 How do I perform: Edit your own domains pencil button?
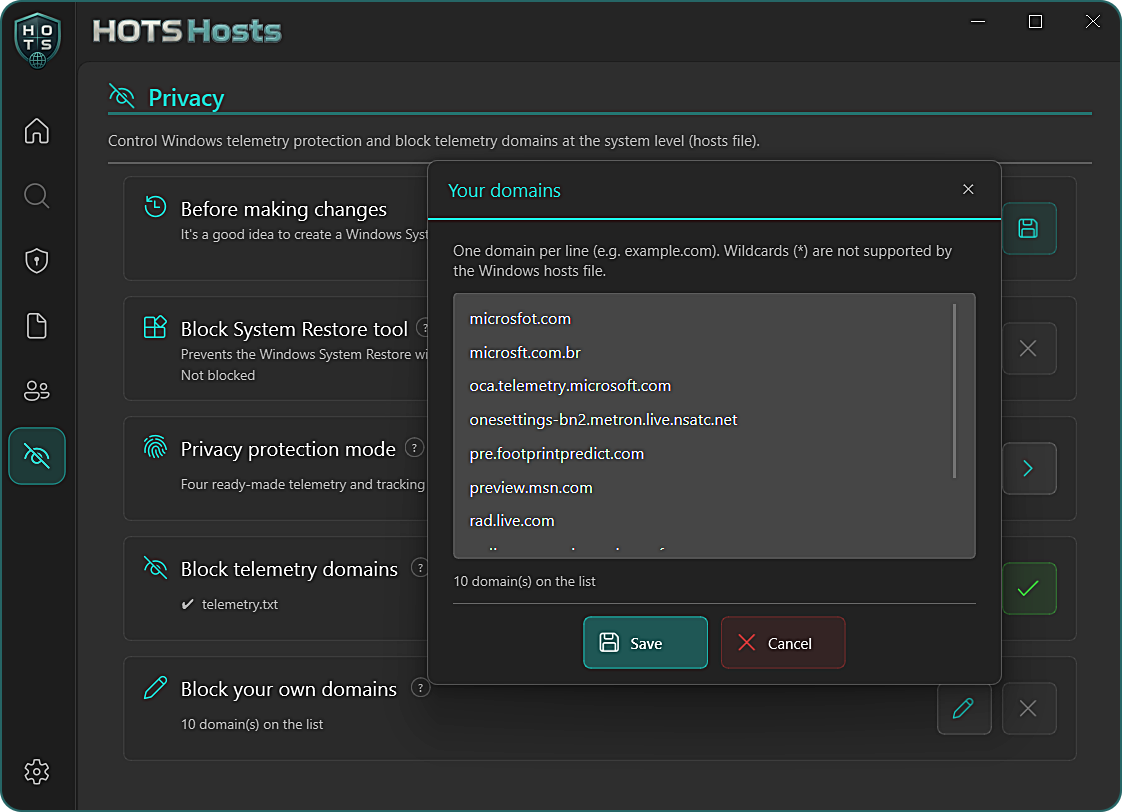pos(964,709)
